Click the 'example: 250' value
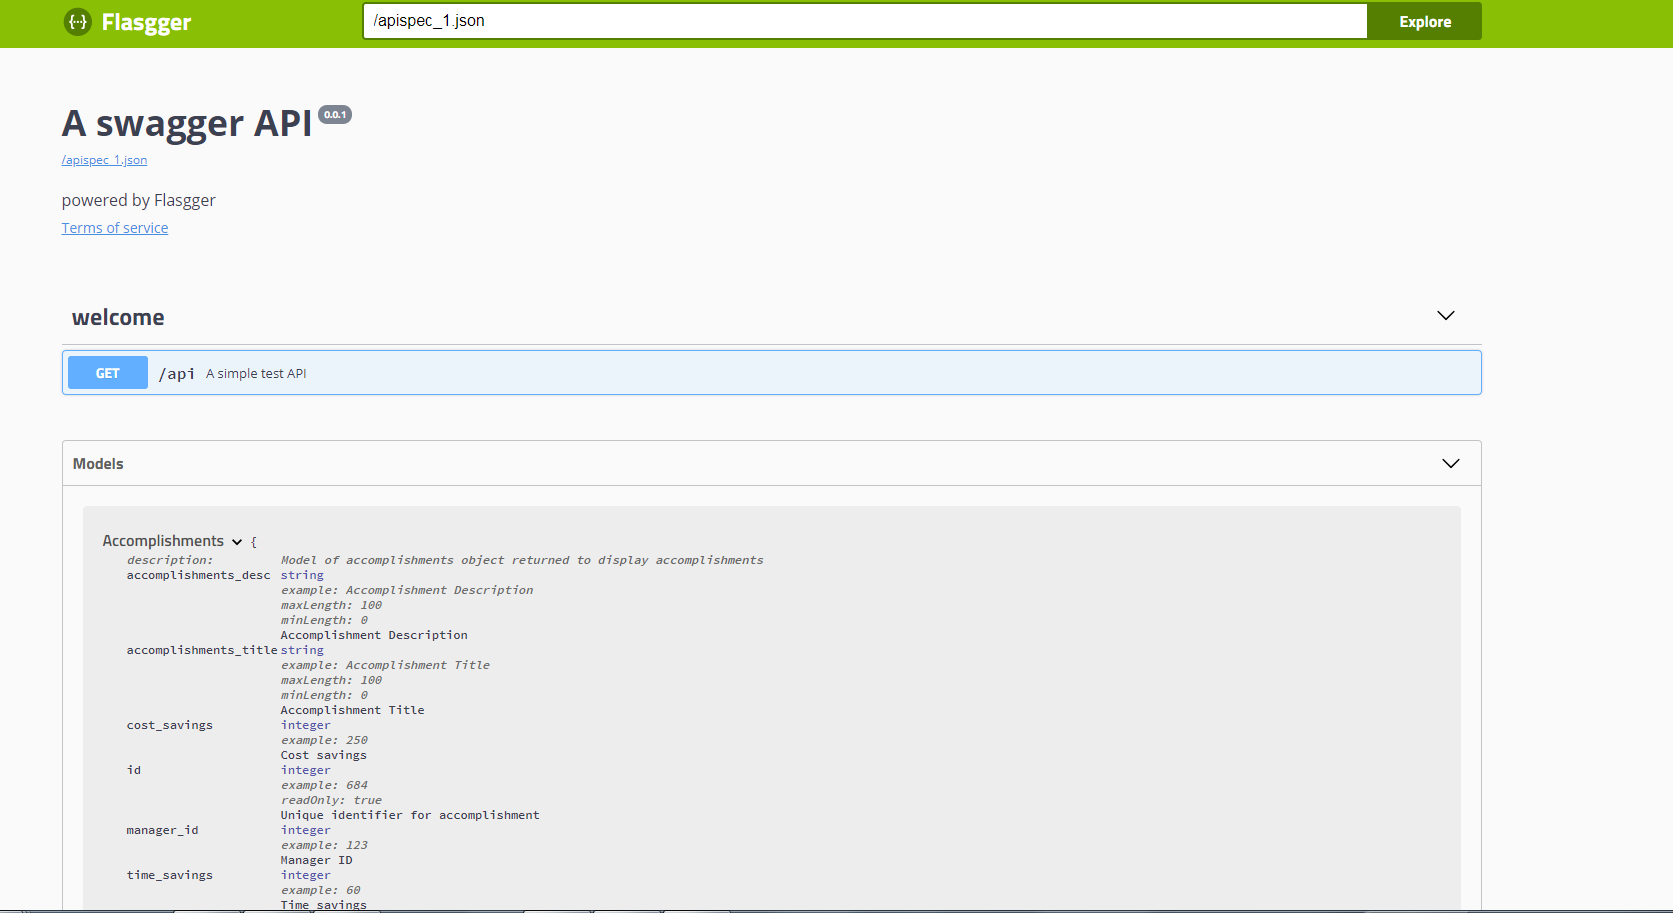This screenshot has width=1673, height=913. coord(324,741)
